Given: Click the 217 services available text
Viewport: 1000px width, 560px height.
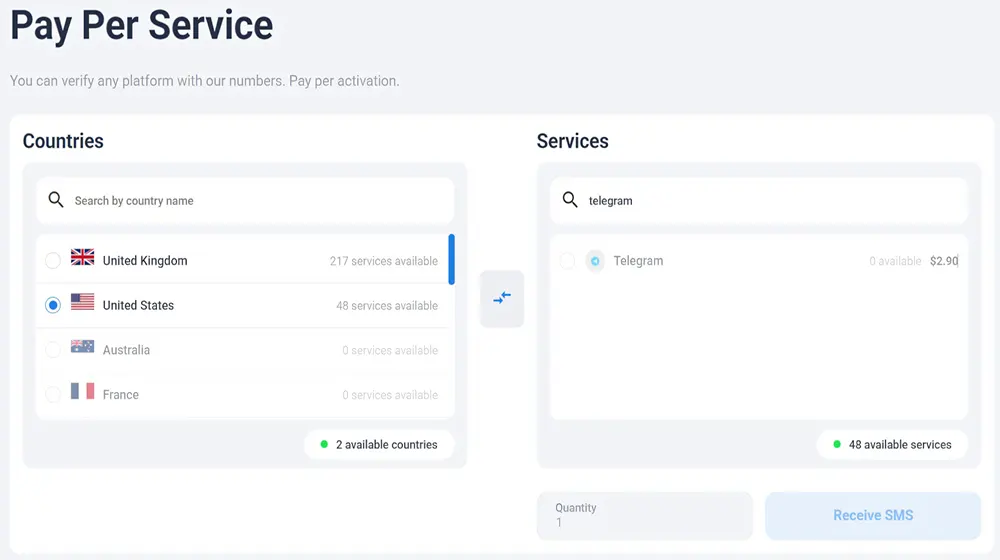Looking at the screenshot, I should (384, 261).
